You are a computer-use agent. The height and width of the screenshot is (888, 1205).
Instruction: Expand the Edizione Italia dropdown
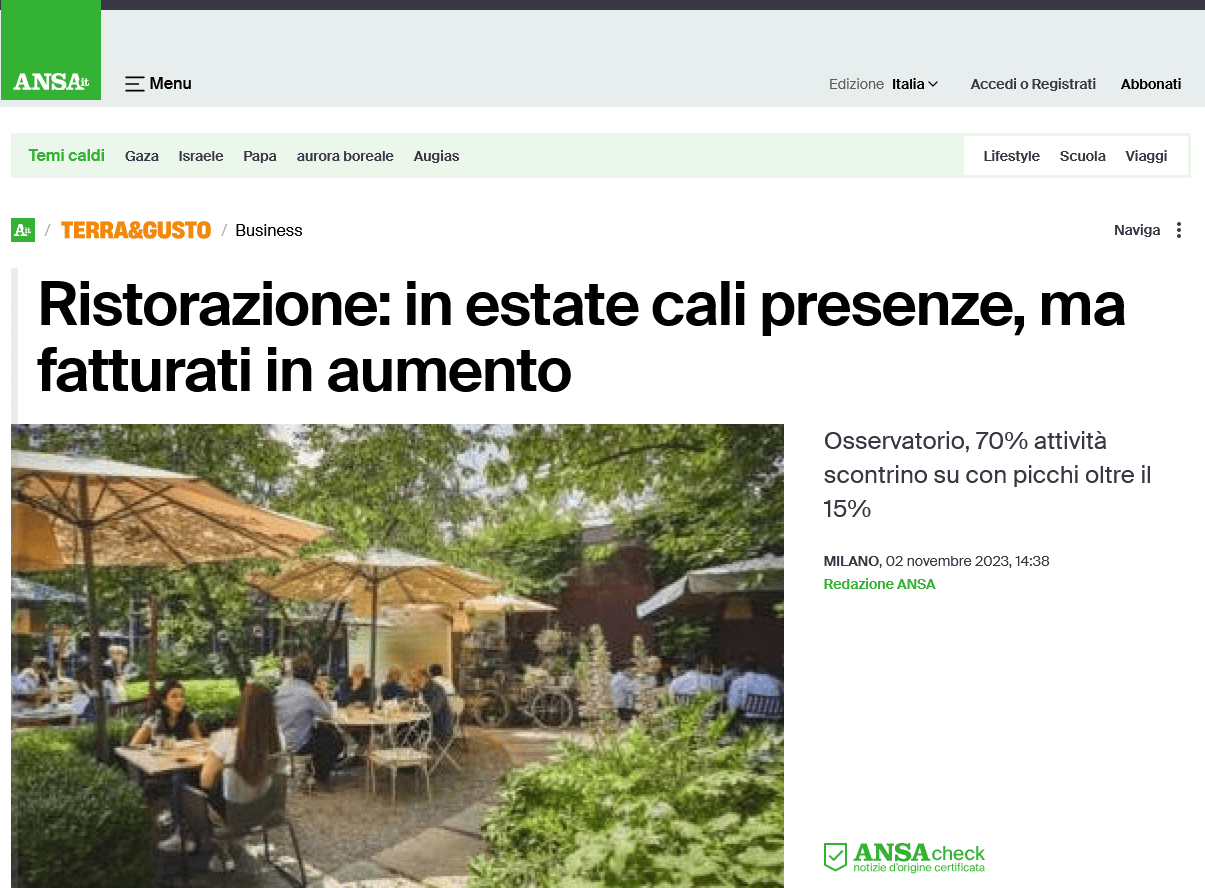point(915,84)
